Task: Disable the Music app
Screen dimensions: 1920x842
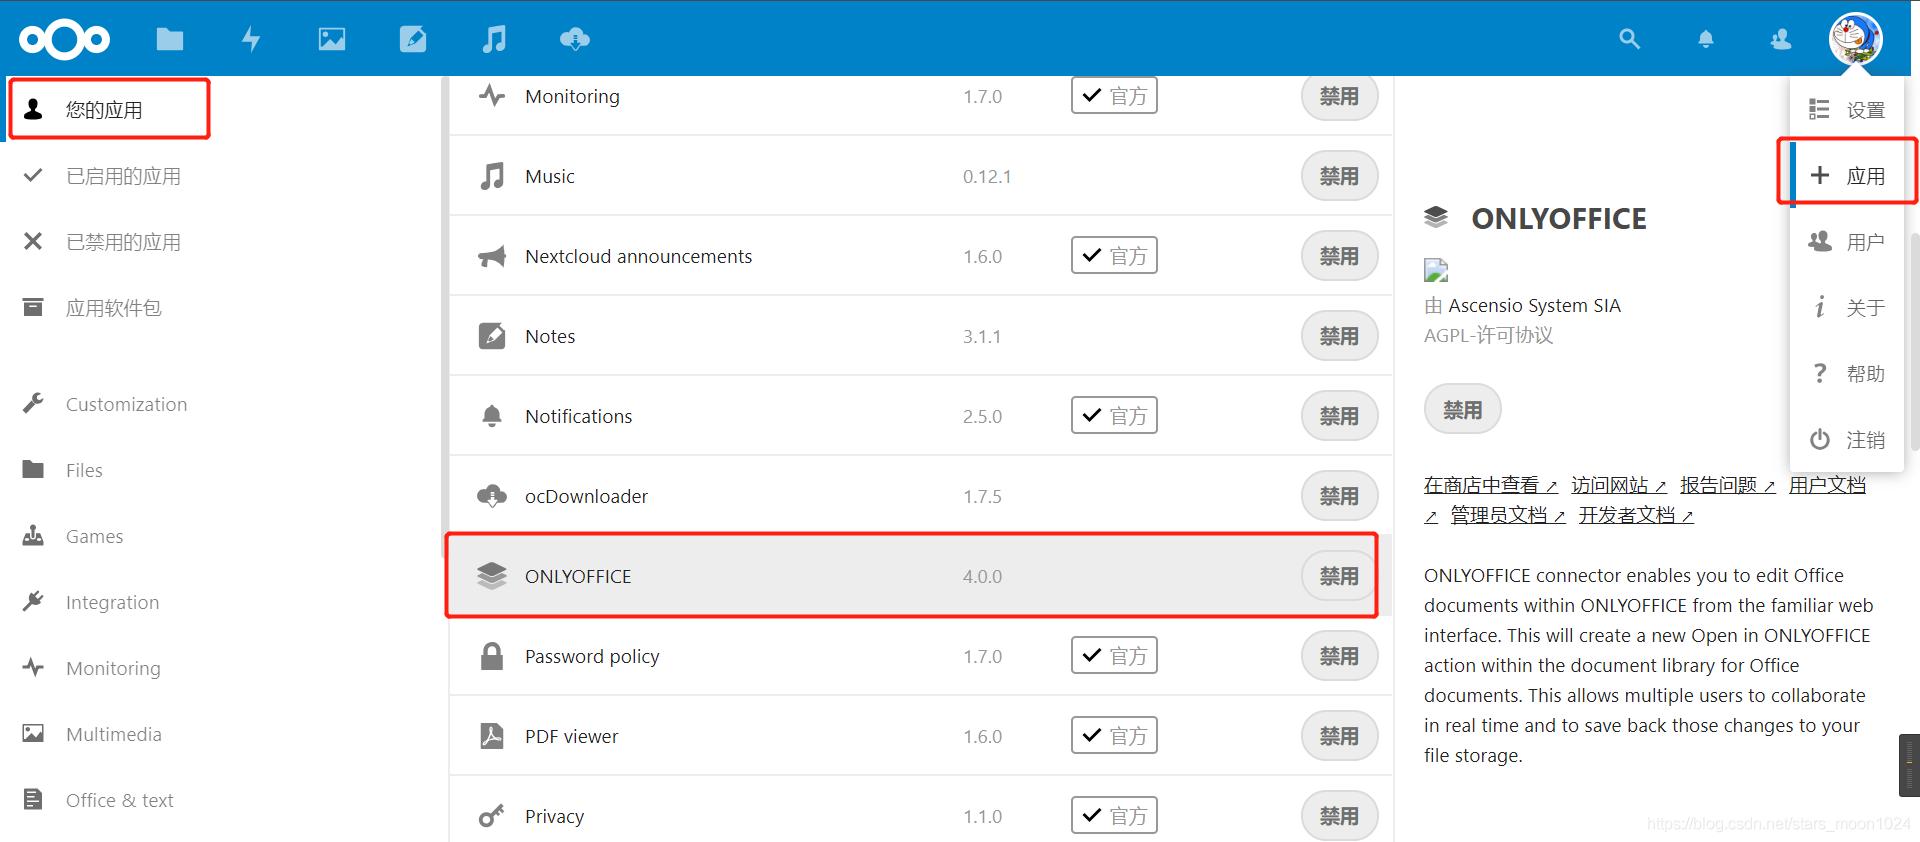Action: click(1339, 176)
